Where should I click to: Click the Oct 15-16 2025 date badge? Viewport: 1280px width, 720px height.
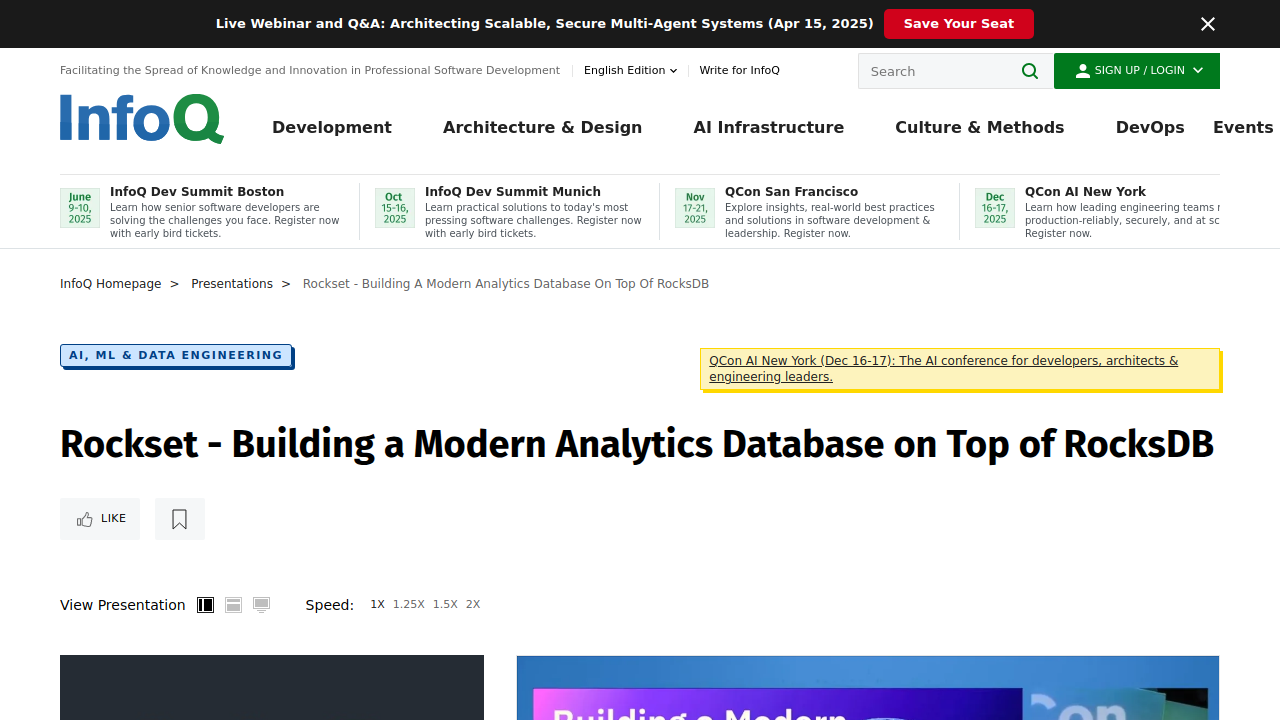tap(395, 208)
